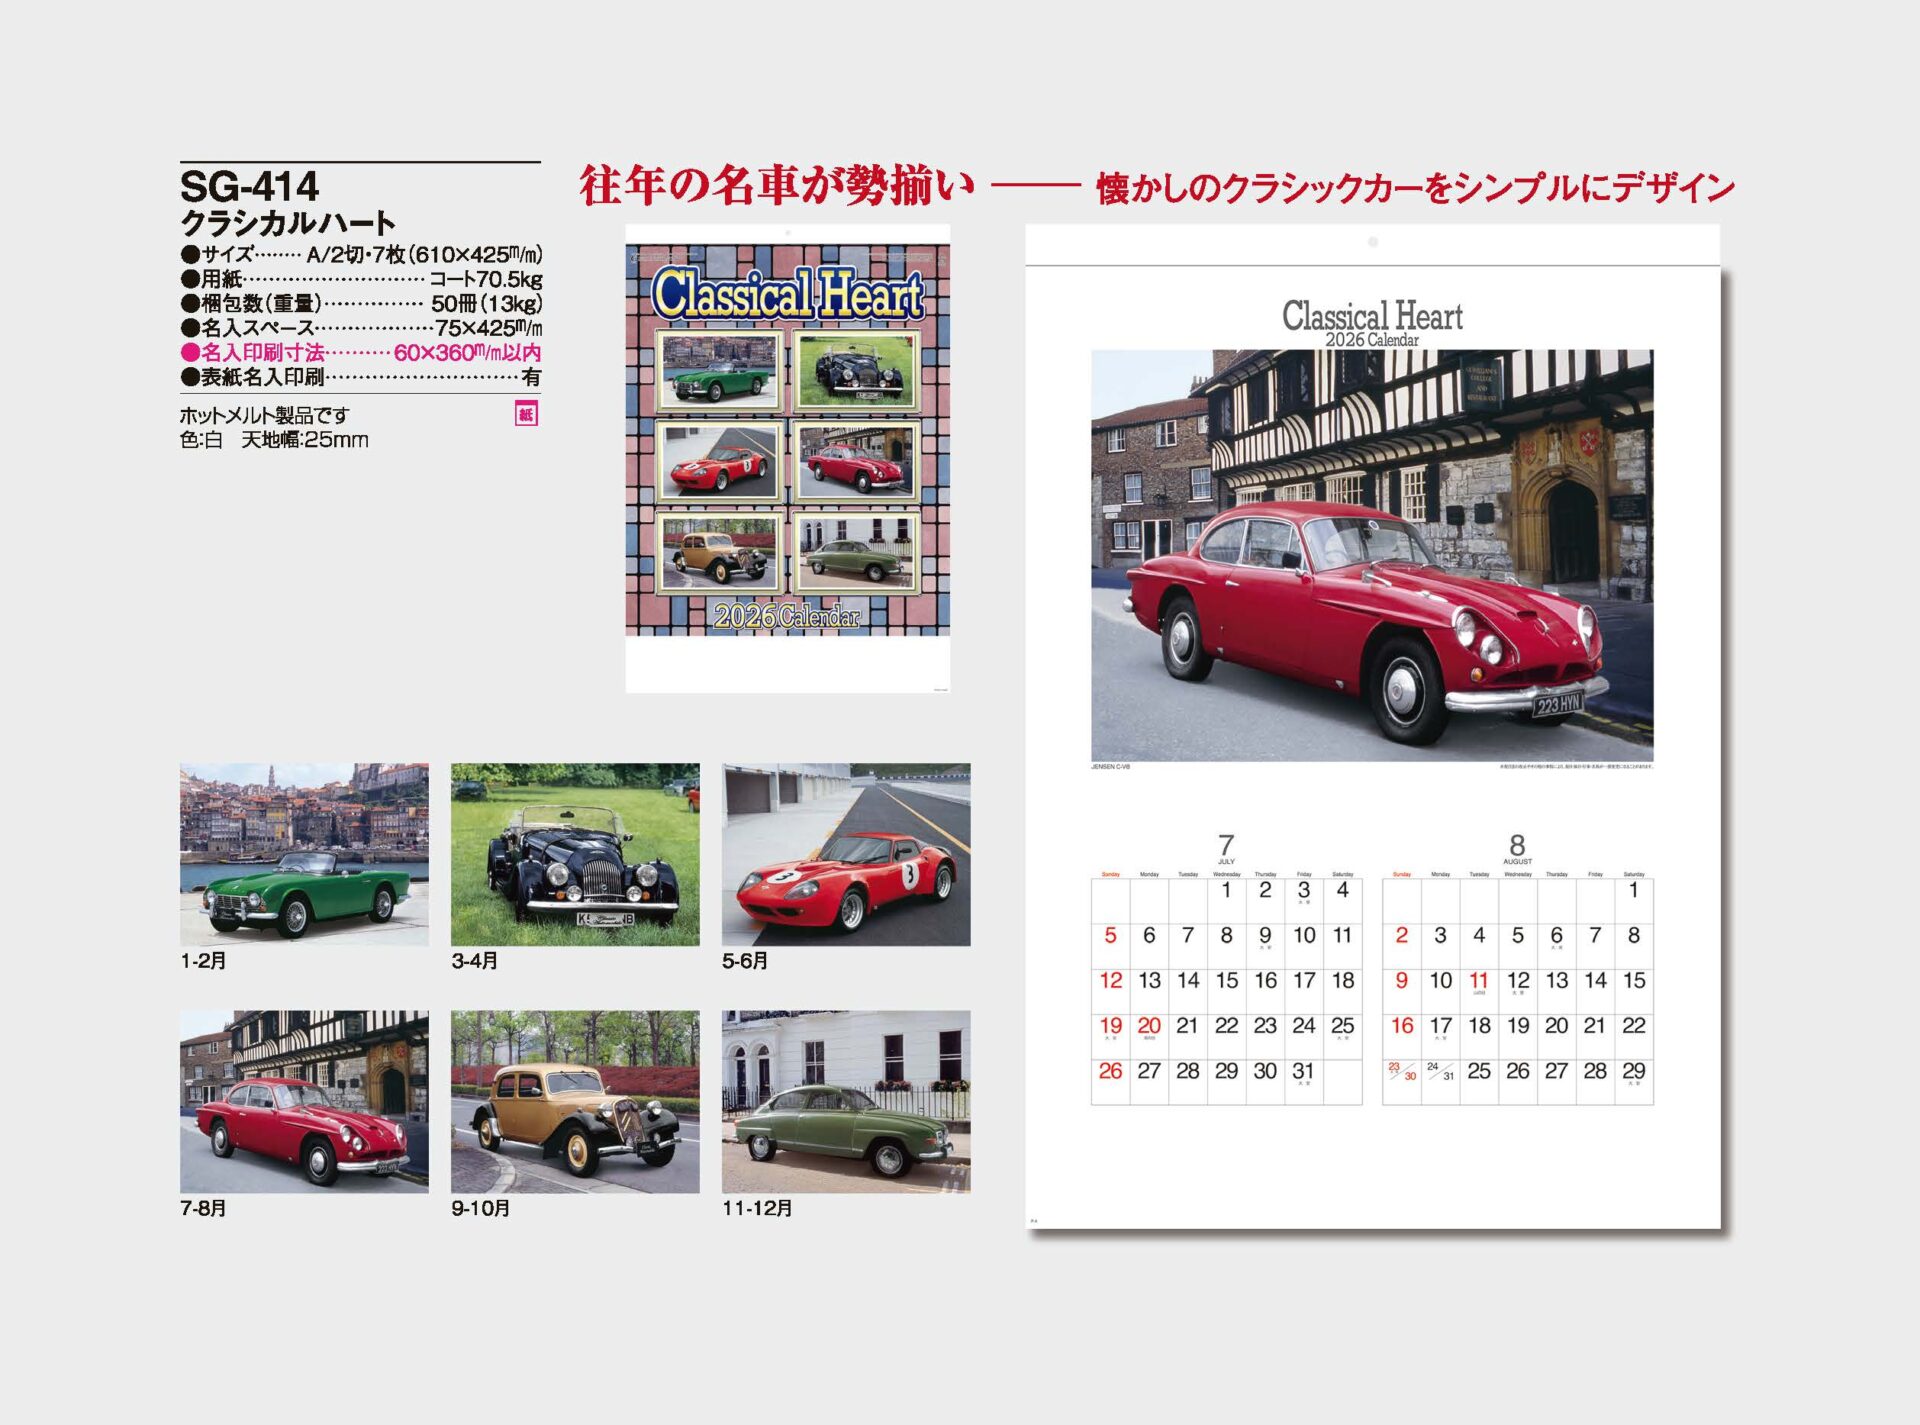This screenshot has width=1920, height=1425.
Task: Click the 3-4月 caption
Action: point(474,961)
